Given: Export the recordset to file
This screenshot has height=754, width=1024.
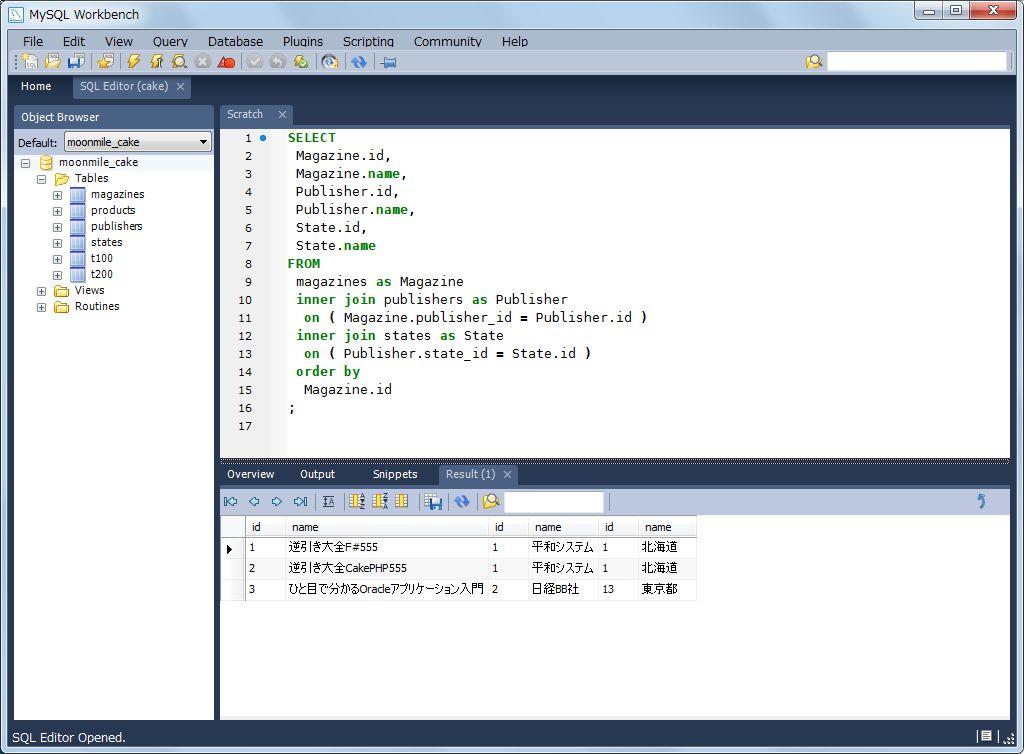Looking at the screenshot, I should pyautogui.click(x=433, y=502).
